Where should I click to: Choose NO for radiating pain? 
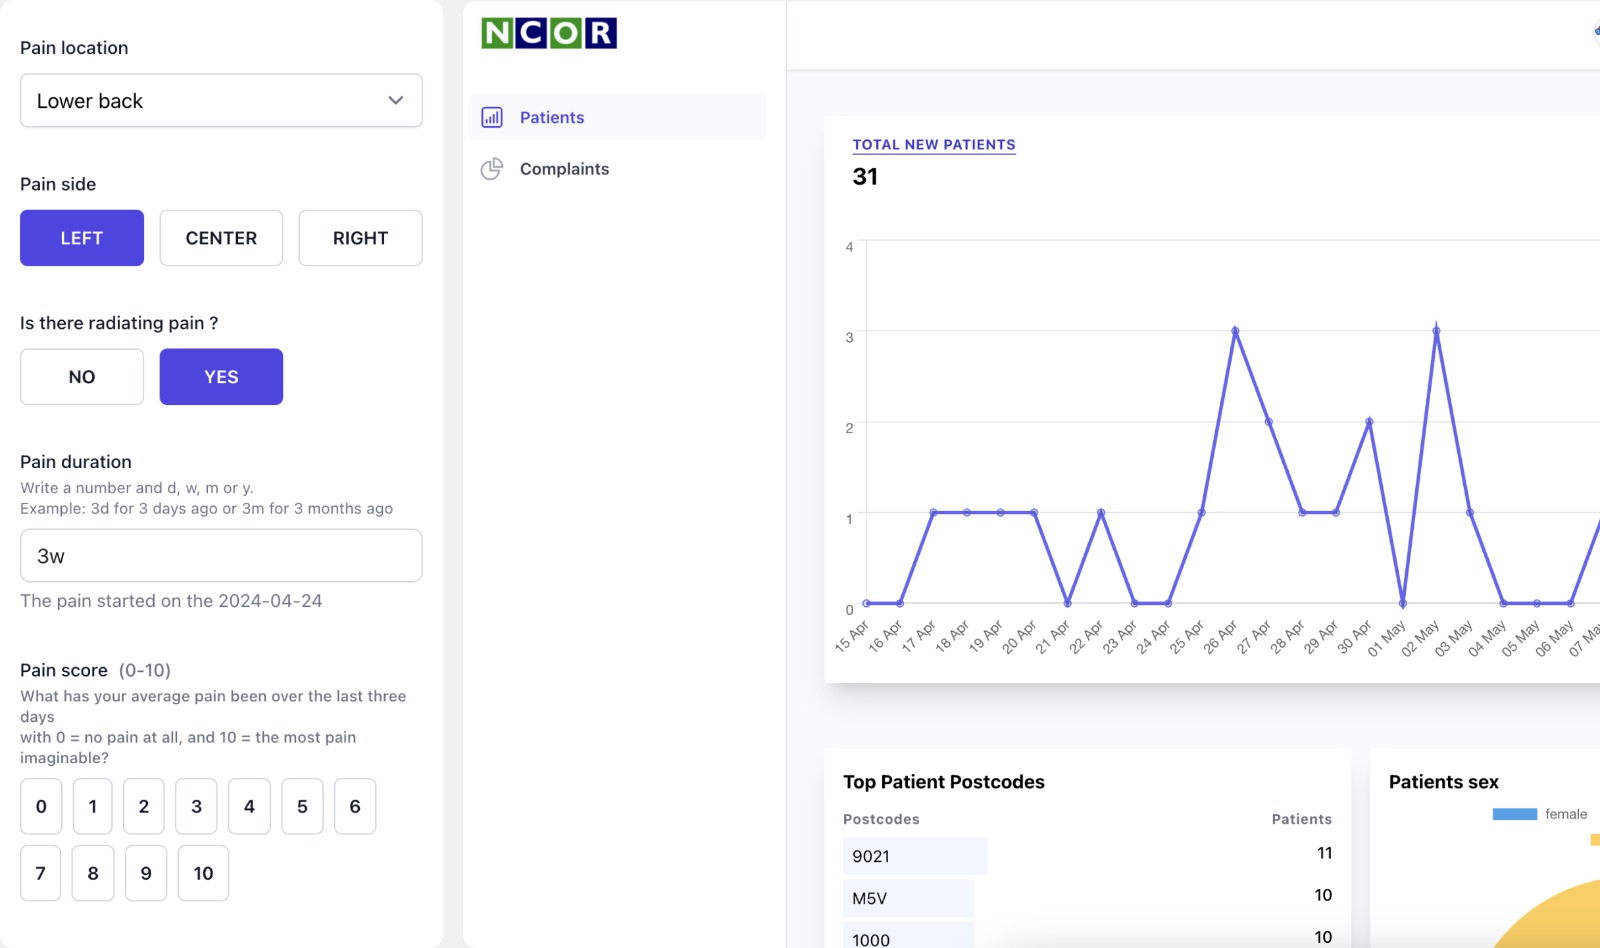tap(82, 377)
